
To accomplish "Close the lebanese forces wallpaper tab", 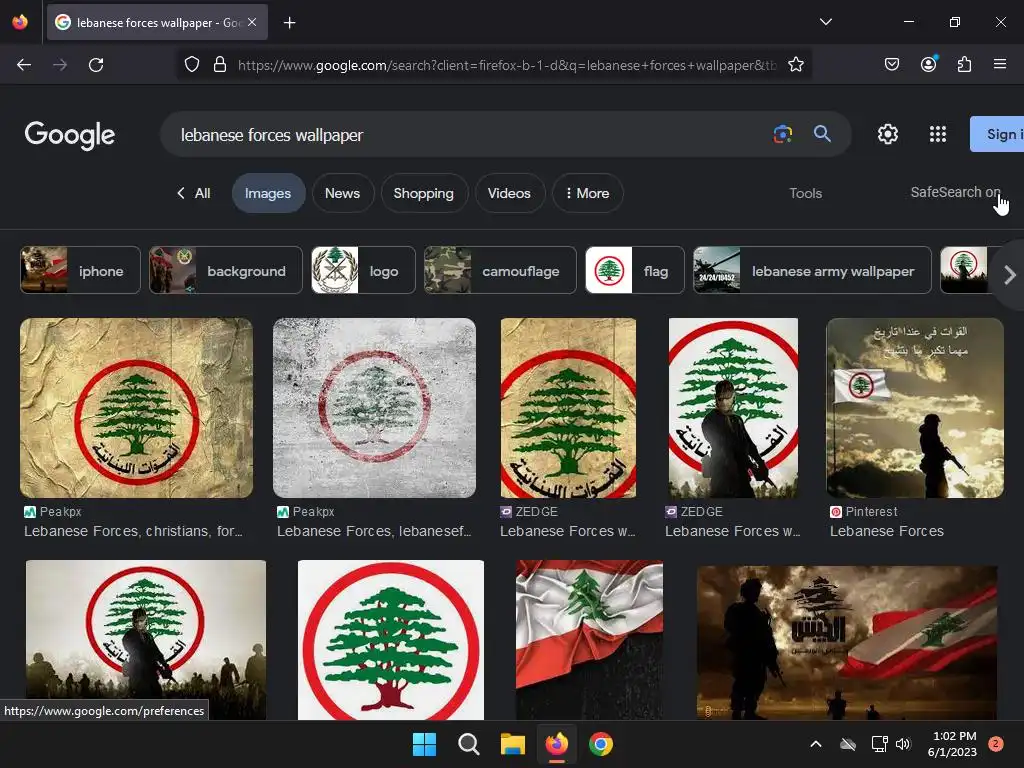I will point(252,22).
